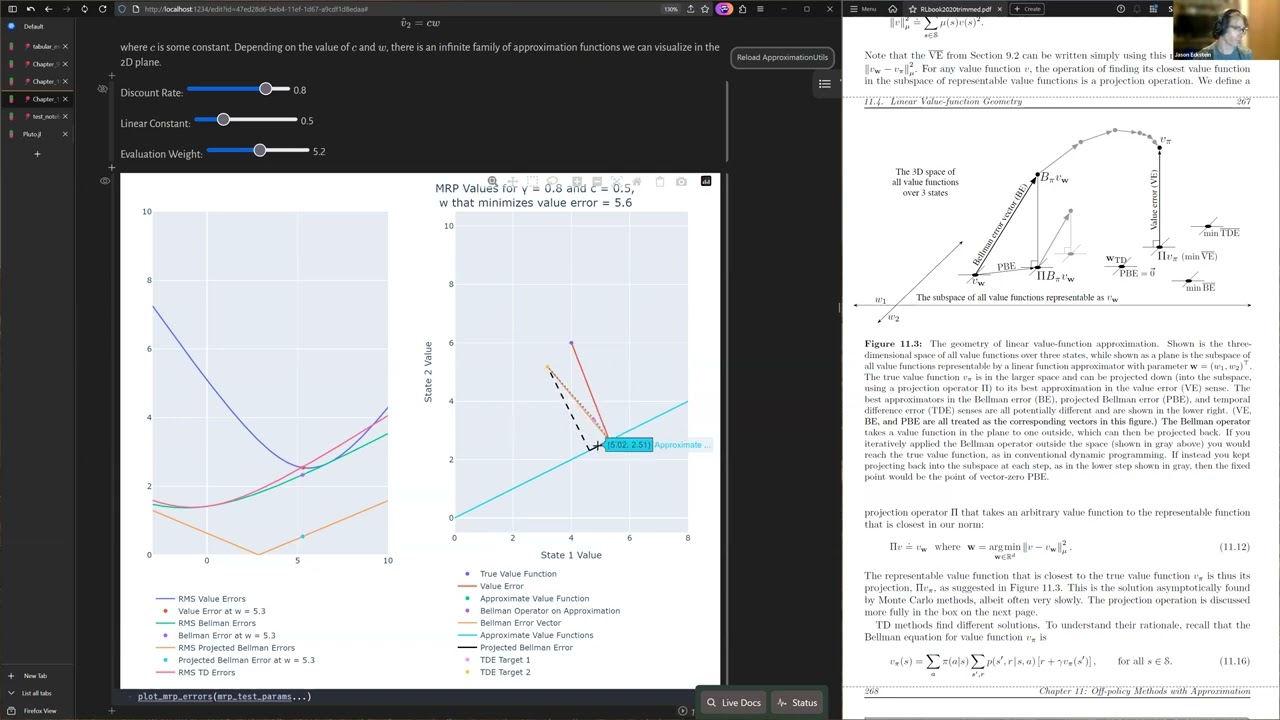Toggle TDE Target 1 legend entry

[494, 660]
